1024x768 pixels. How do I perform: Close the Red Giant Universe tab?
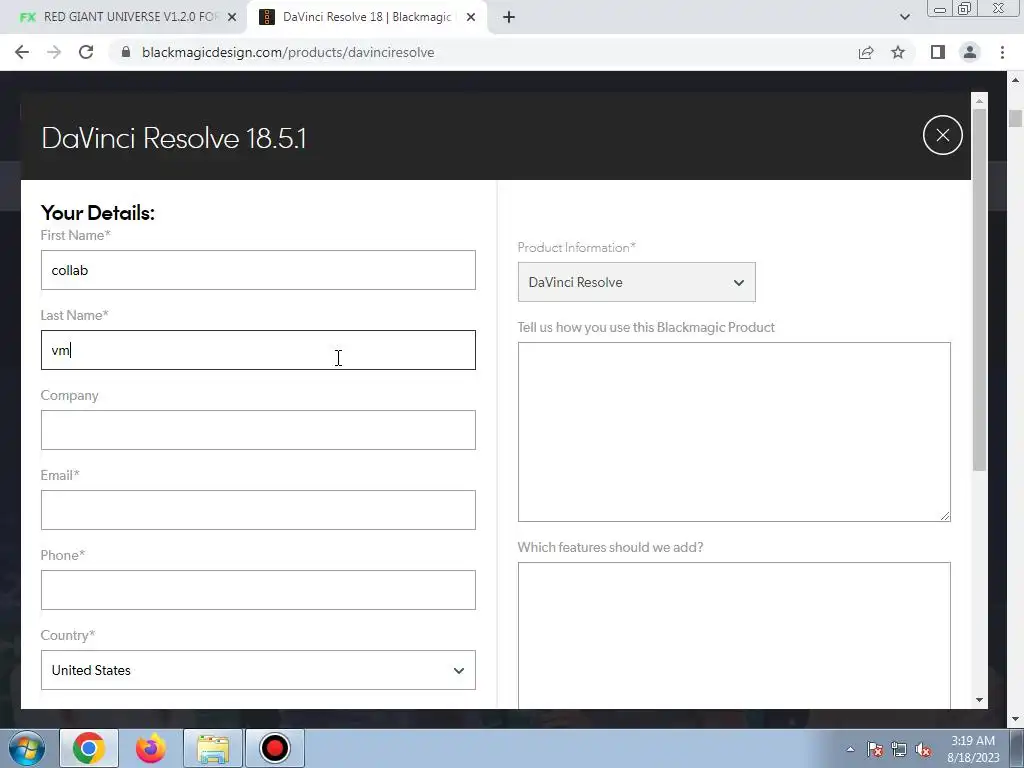click(232, 17)
